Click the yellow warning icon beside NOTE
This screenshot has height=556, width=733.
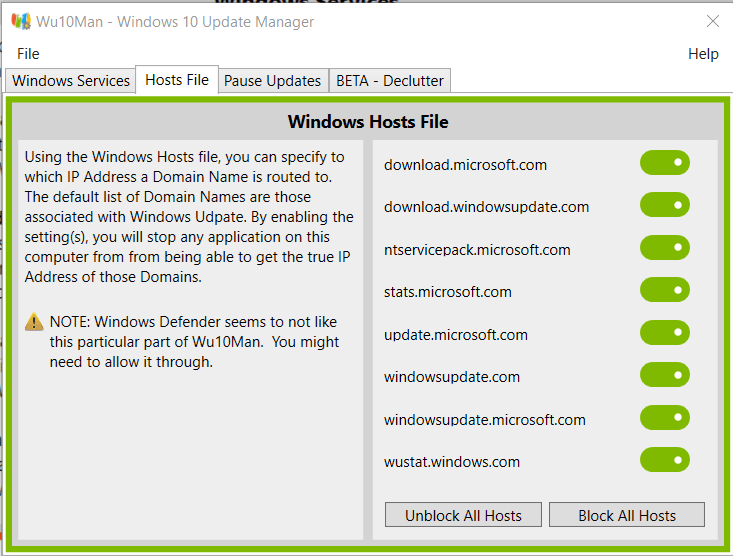click(x=34, y=322)
